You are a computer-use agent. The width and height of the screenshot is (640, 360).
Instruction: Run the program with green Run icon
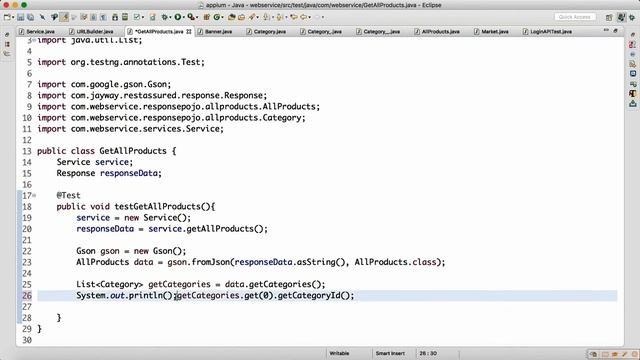point(178,17)
